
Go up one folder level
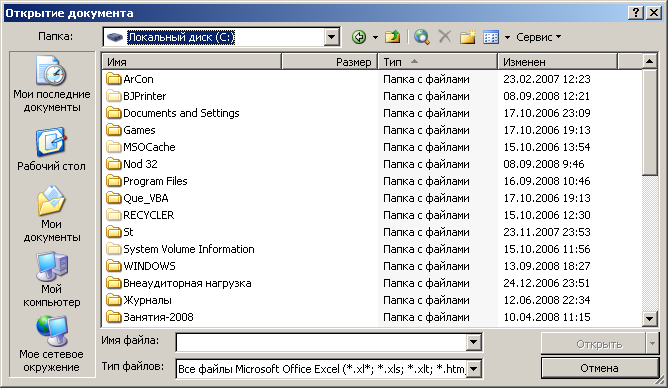pyautogui.click(x=392, y=37)
